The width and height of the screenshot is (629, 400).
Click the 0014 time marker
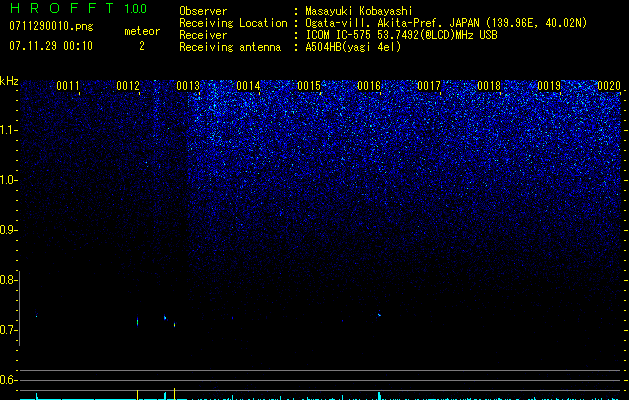click(x=248, y=86)
